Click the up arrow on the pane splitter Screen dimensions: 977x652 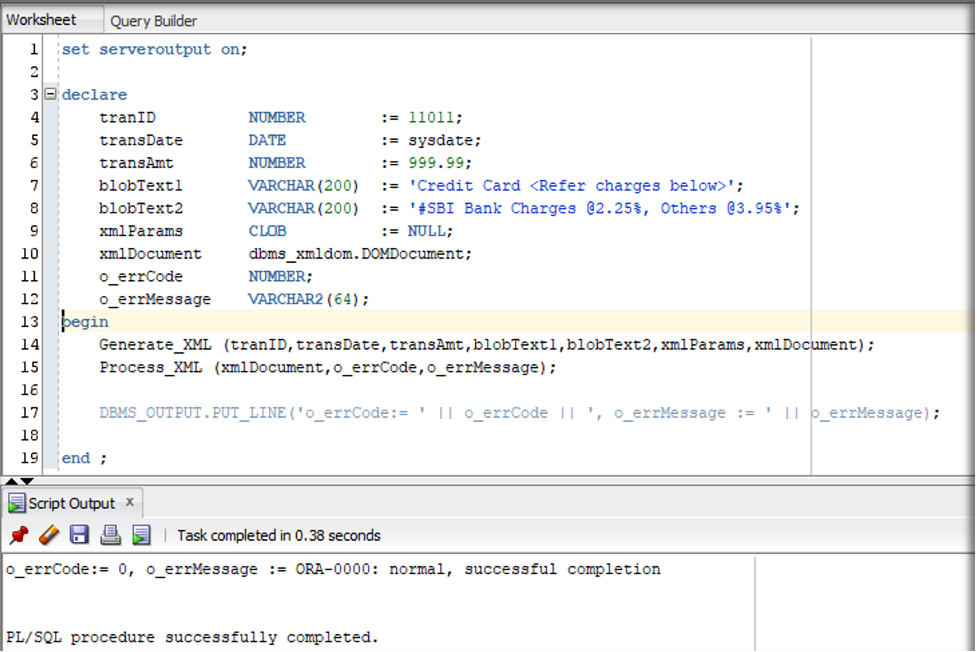click(12, 482)
